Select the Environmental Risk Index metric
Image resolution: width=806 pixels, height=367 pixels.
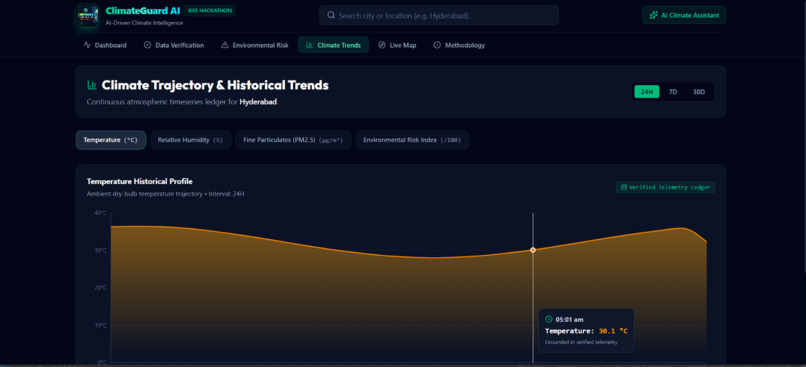click(x=412, y=140)
